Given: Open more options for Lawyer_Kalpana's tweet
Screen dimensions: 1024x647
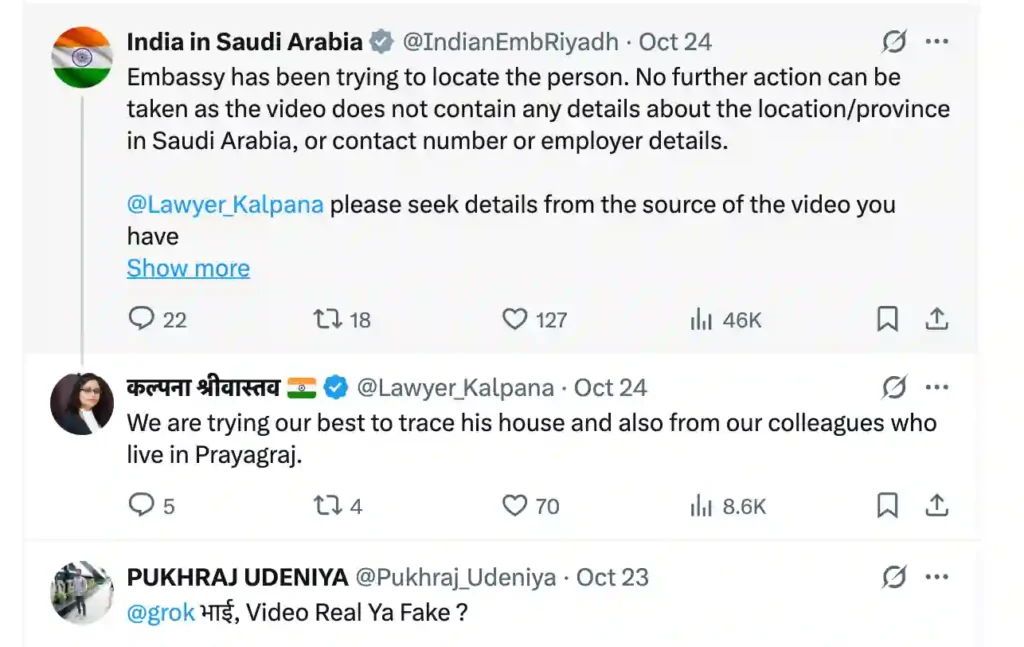Looking at the screenshot, I should (x=936, y=387).
